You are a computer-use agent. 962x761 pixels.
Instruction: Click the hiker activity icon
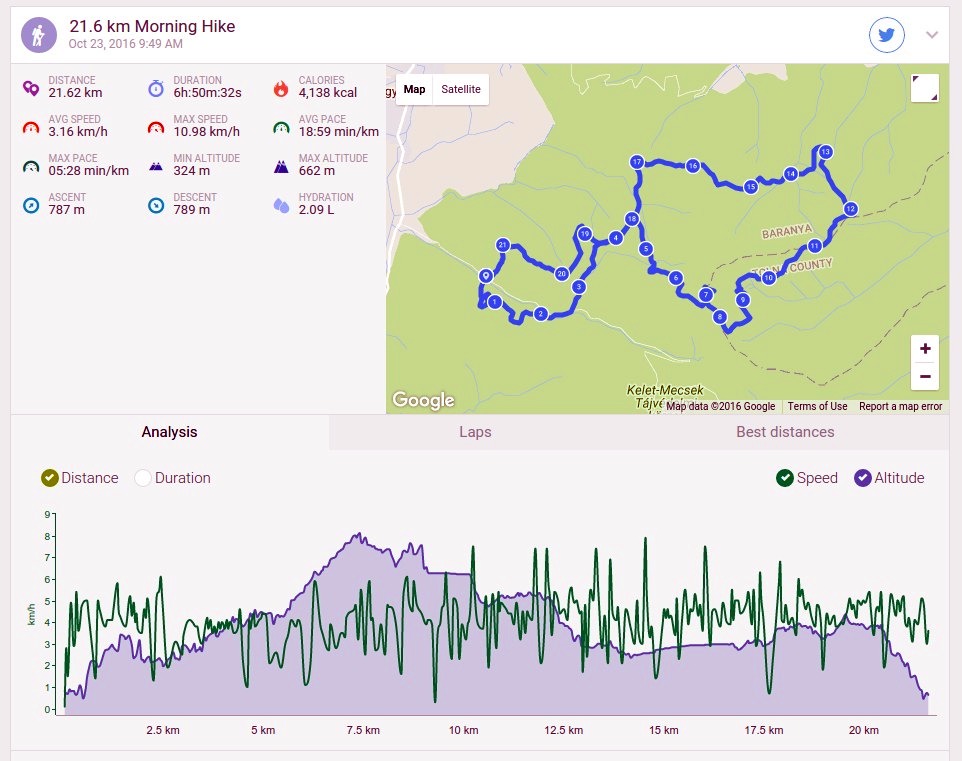click(39, 35)
